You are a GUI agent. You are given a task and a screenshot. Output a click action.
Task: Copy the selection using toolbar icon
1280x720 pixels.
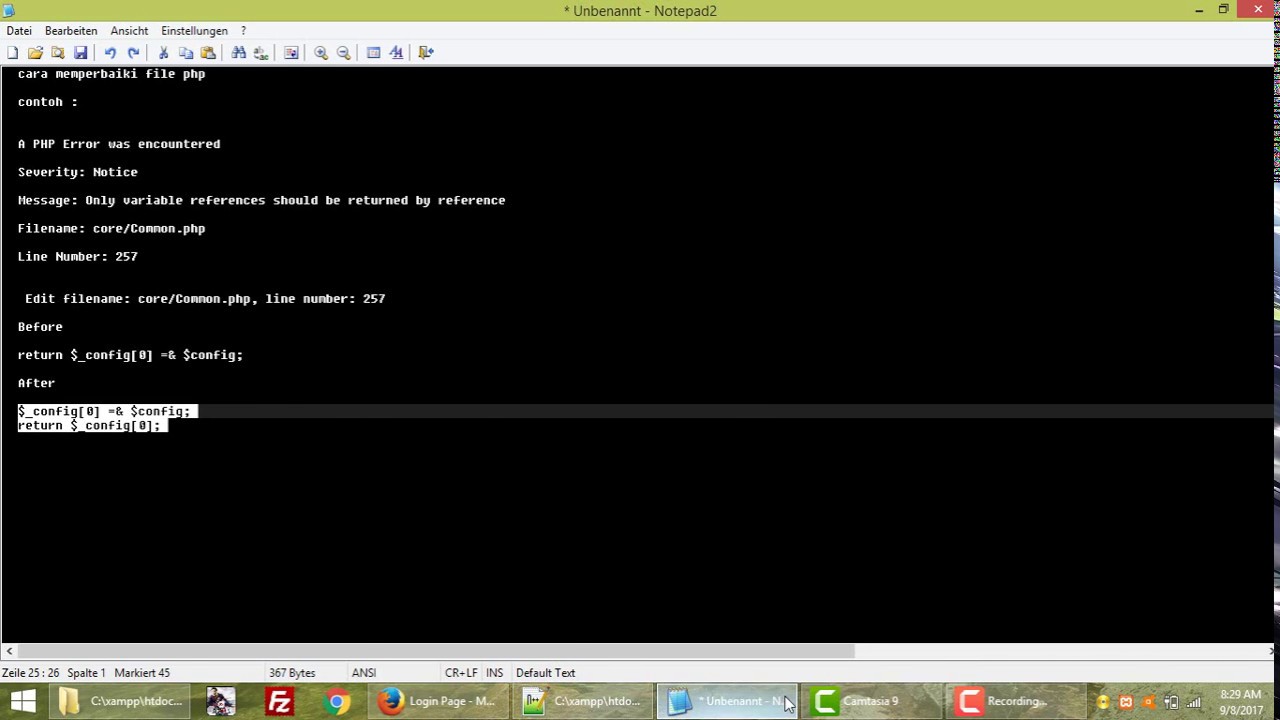(x=186, y=53)
